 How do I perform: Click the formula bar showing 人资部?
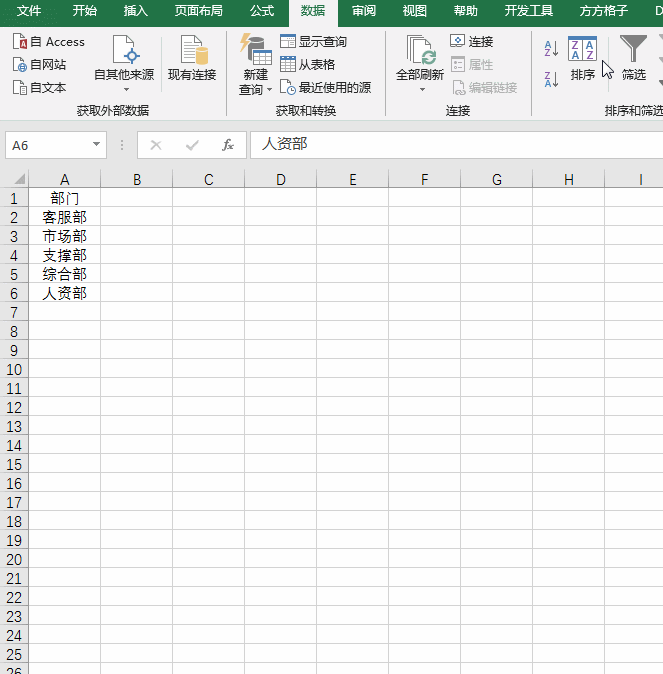click(x=457, y=145)
